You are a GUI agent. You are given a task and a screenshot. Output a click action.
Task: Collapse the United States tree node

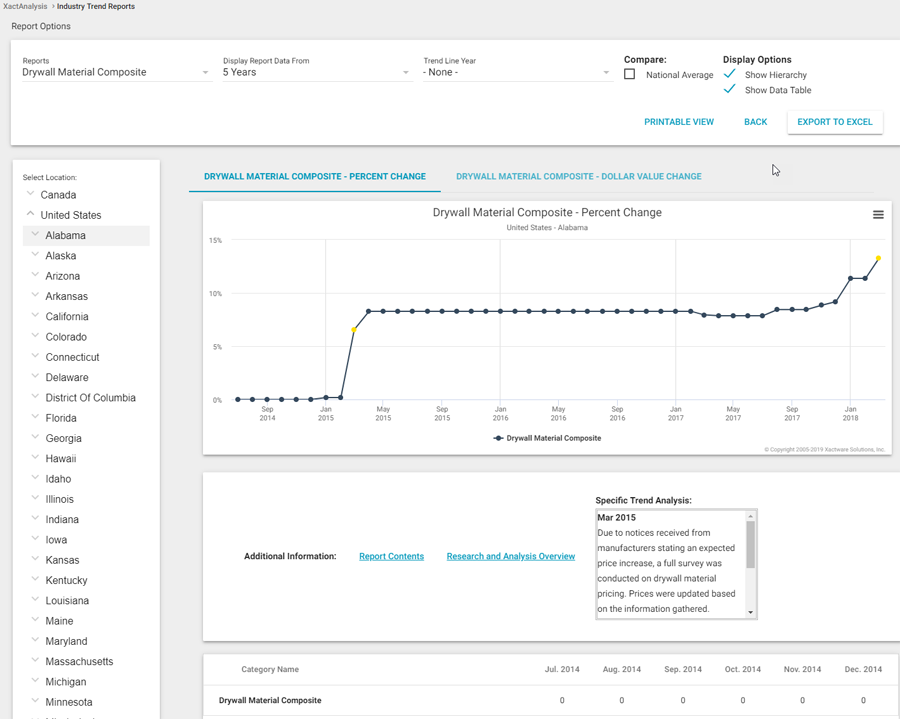[30, 215]
